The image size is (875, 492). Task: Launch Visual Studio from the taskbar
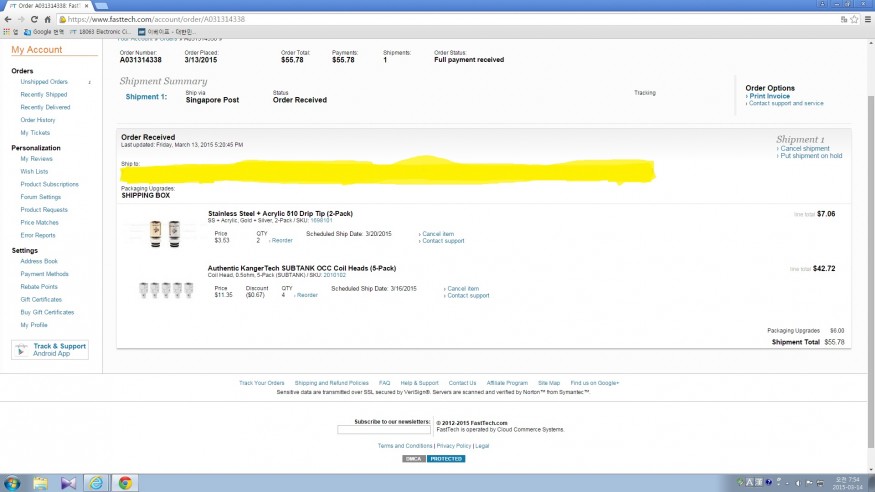point(68,483)
